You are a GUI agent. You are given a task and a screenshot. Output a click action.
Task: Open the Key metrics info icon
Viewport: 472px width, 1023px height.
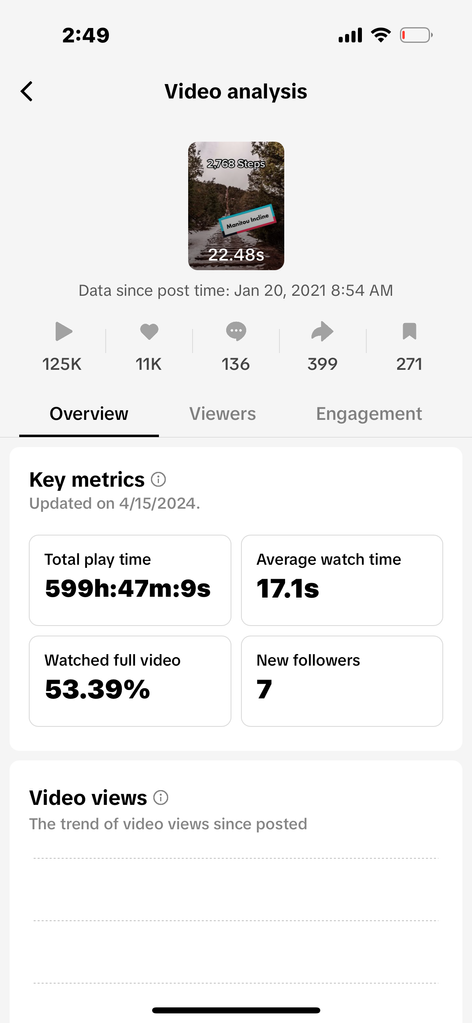click(158, 480)
